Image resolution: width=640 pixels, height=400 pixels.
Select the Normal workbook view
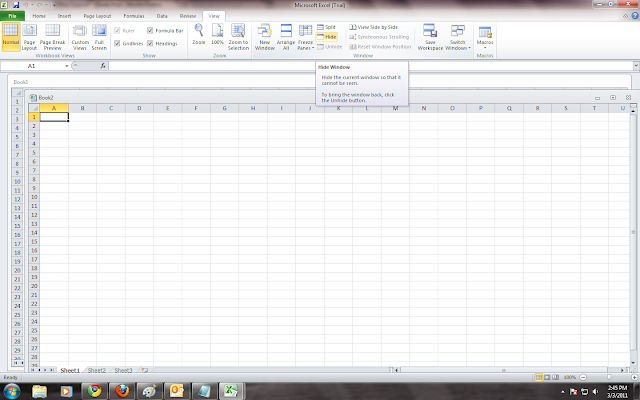click(11, 37)
